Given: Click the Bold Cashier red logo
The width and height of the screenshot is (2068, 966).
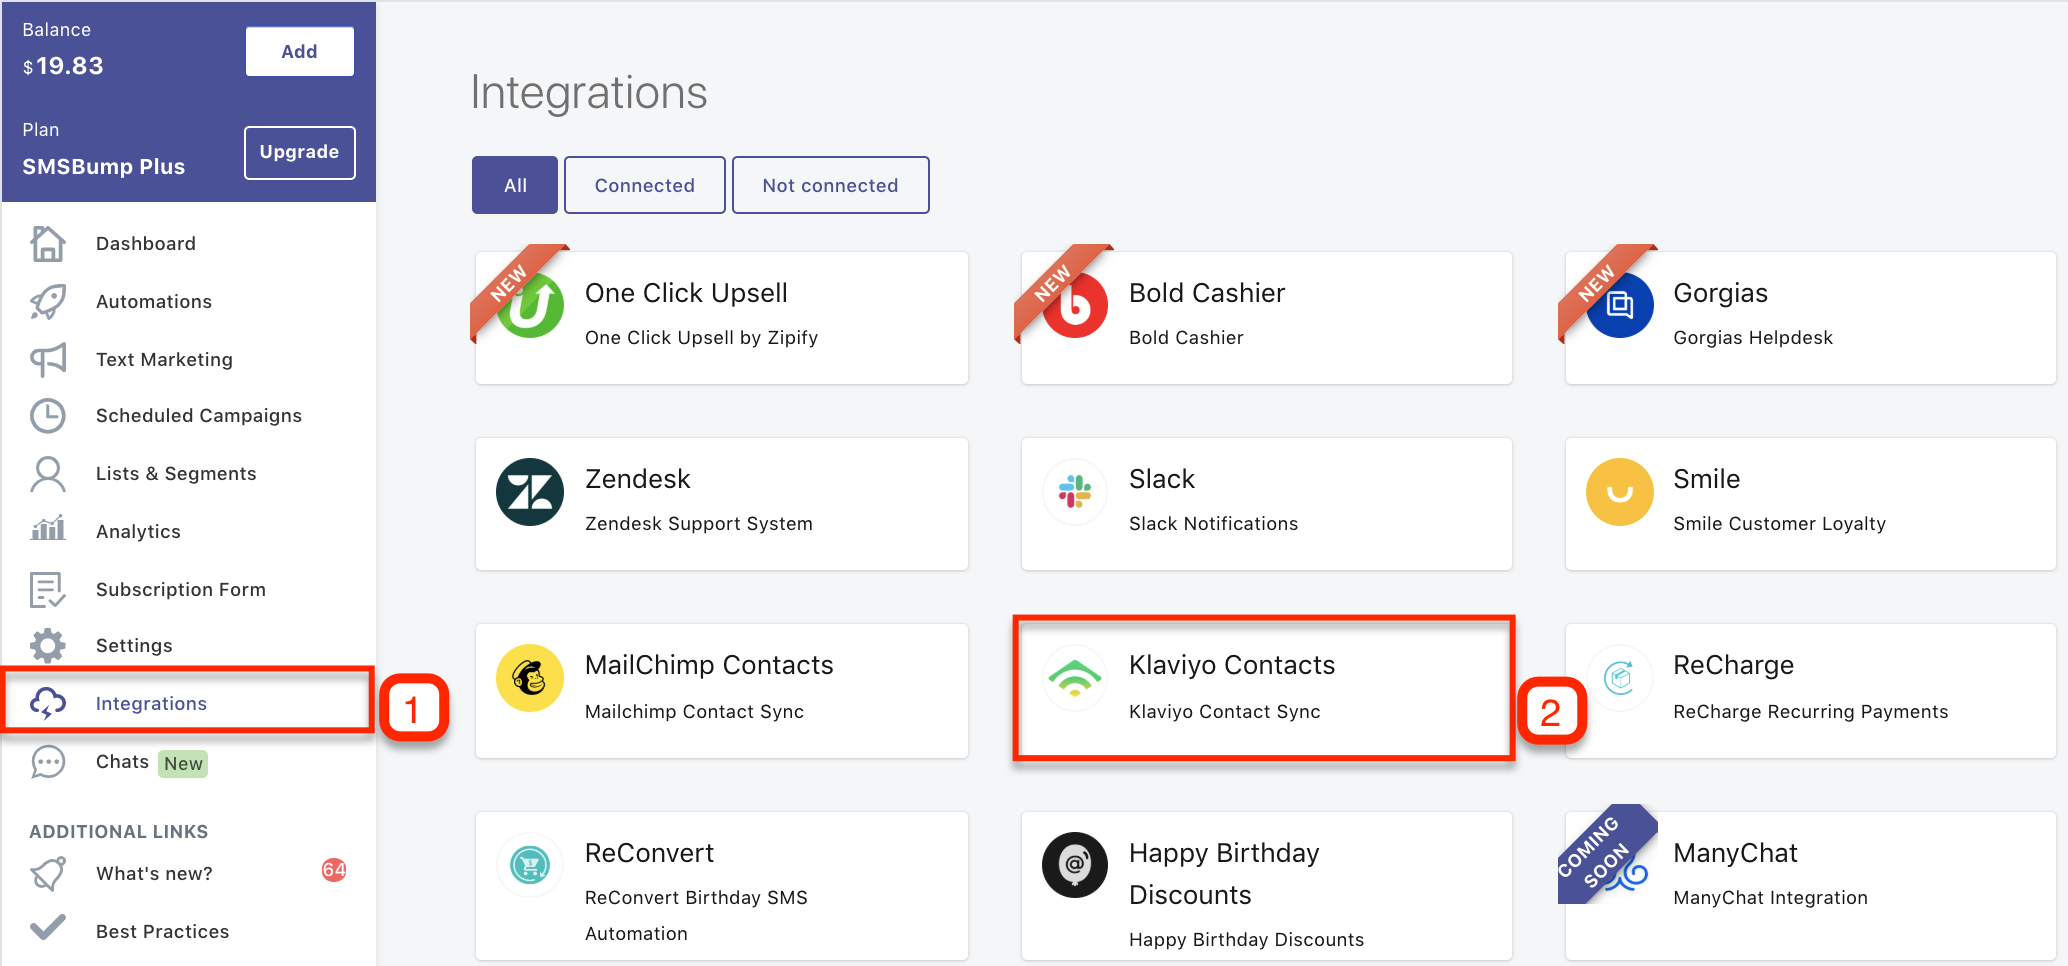Looking at the screenshot, I should [x=1075, y=305].
